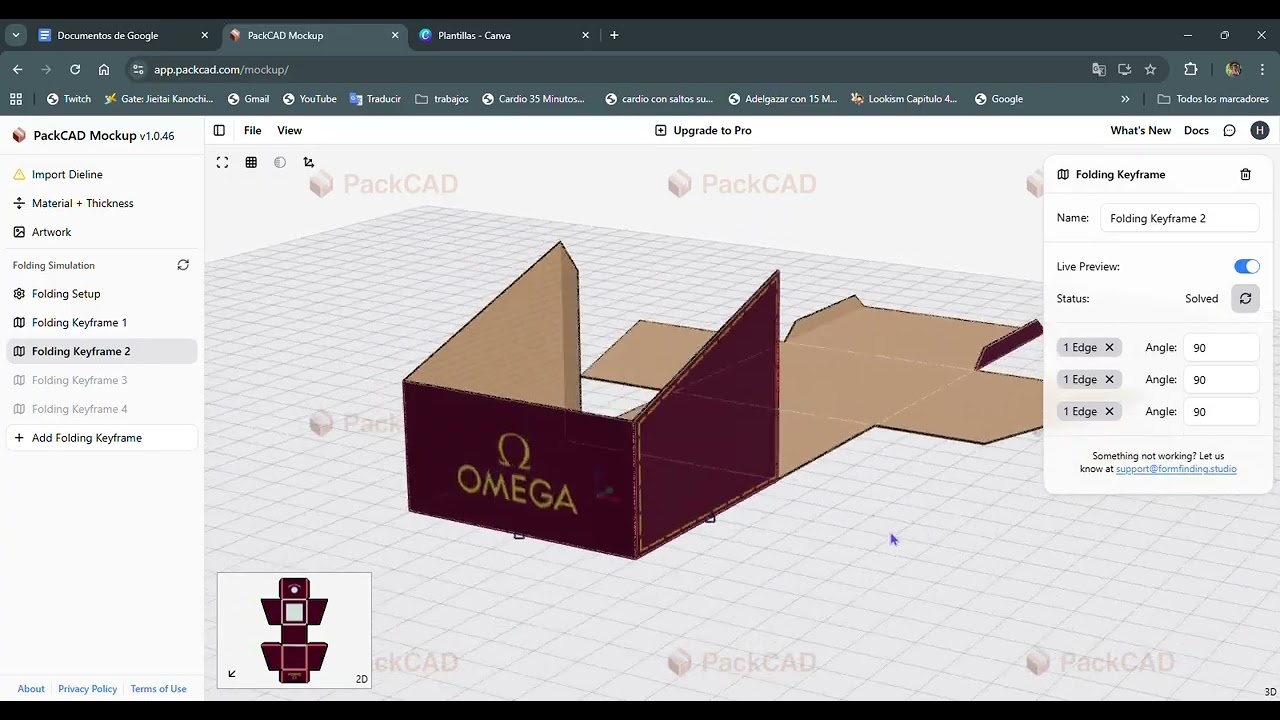
Task: Click Add Folding Keyframe
Action: (x=102, y=438)
